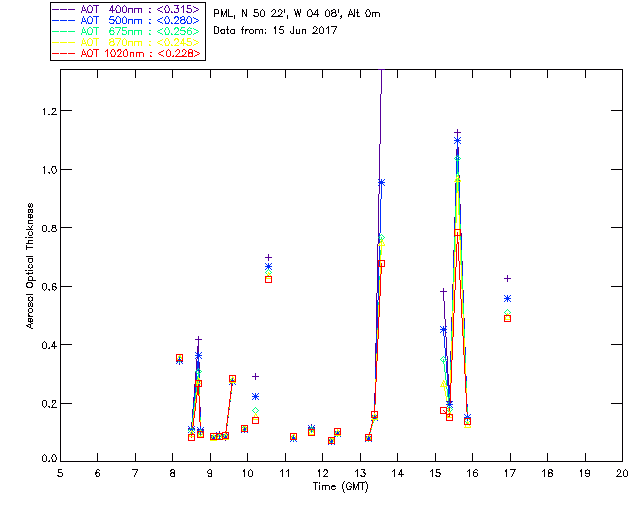Select the red square at the 15.6 hour peak

pos(458,233)
